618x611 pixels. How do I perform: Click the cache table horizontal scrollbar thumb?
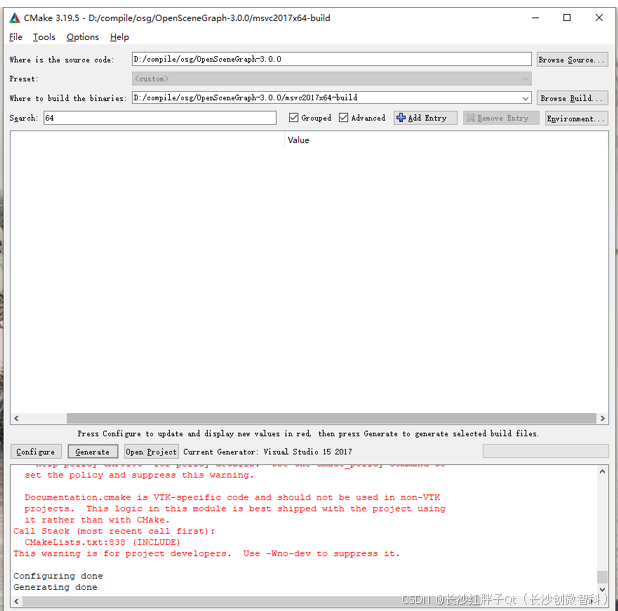[x=331, y=418]
